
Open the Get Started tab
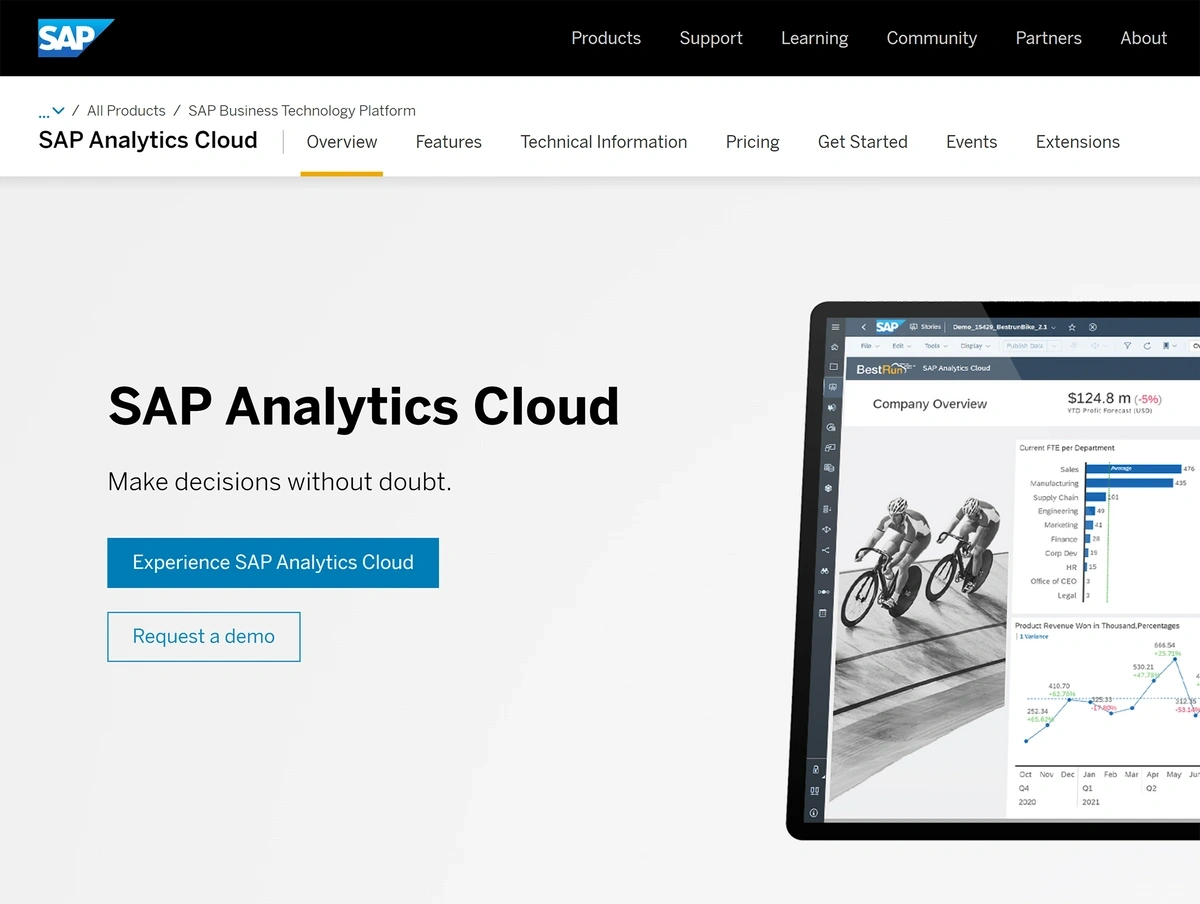863,142
